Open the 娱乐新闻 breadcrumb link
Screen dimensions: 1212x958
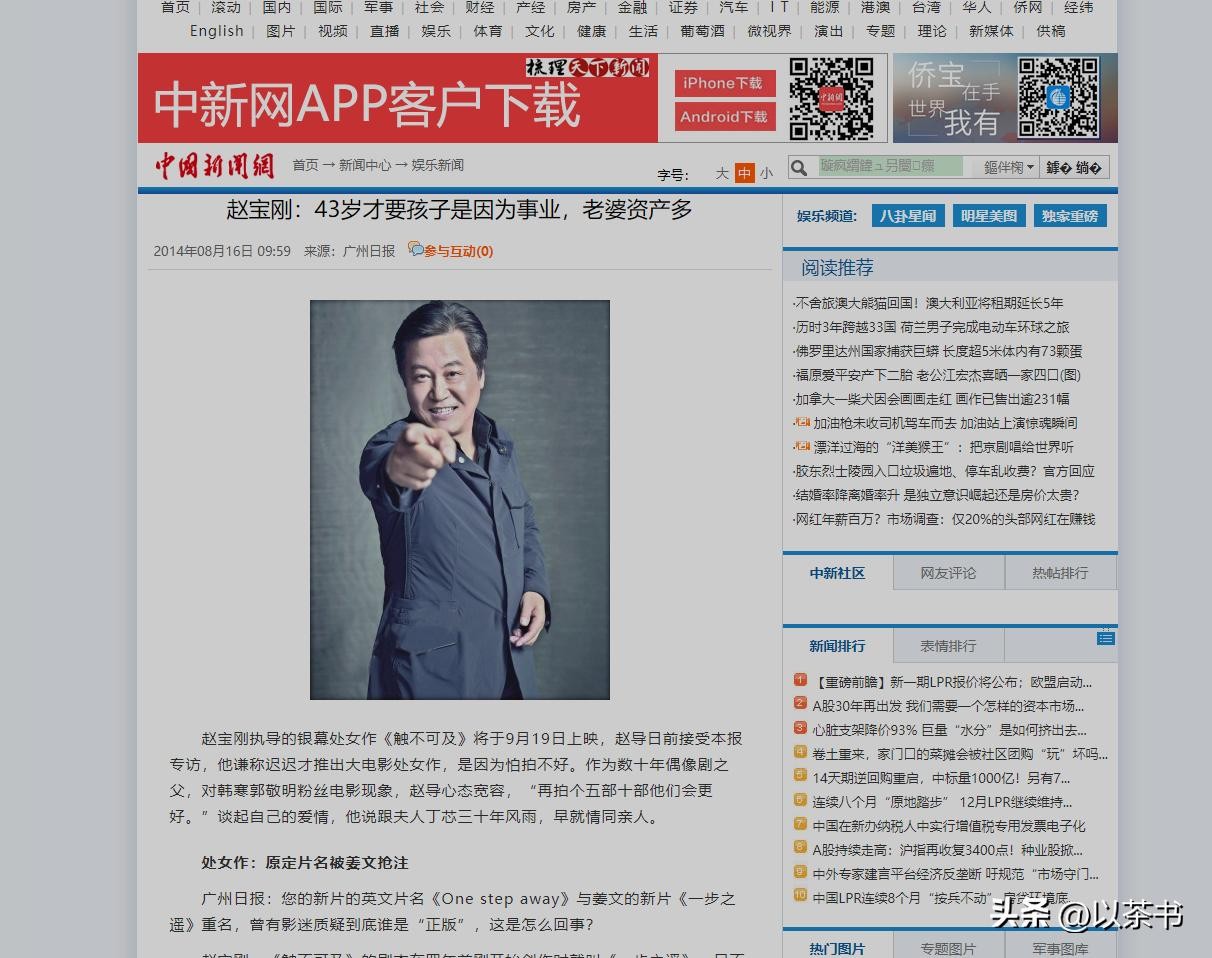pyautogui.click(x=438, y=166)
